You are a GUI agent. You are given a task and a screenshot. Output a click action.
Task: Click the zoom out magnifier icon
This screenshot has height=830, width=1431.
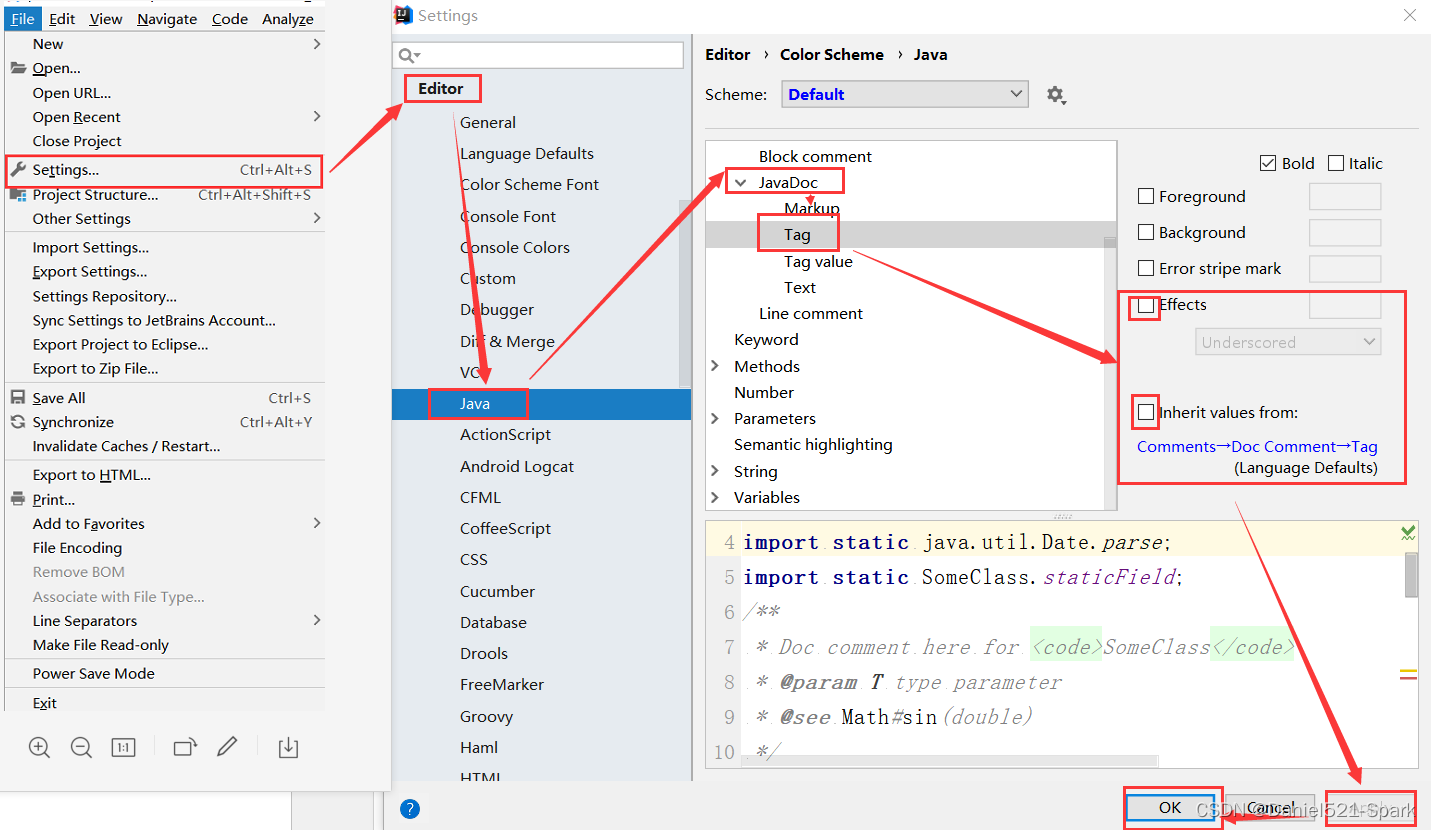pyautogui.click(x=81, y=747)
